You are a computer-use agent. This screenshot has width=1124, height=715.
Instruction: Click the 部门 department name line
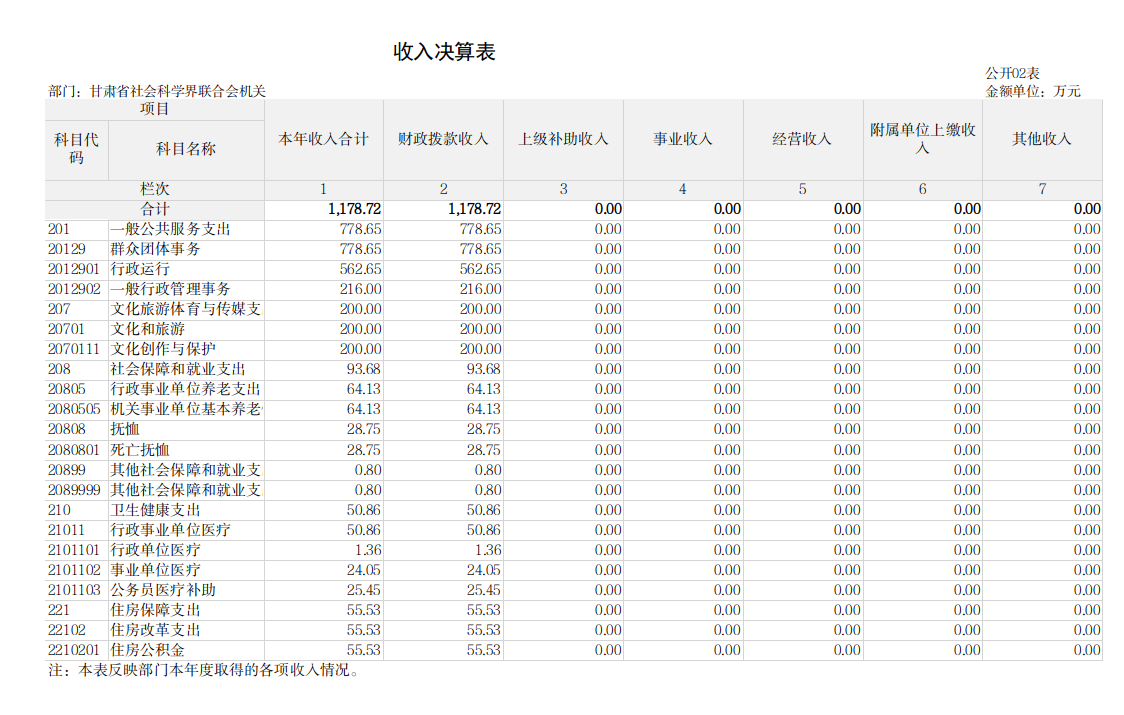[x=157, y=91]
